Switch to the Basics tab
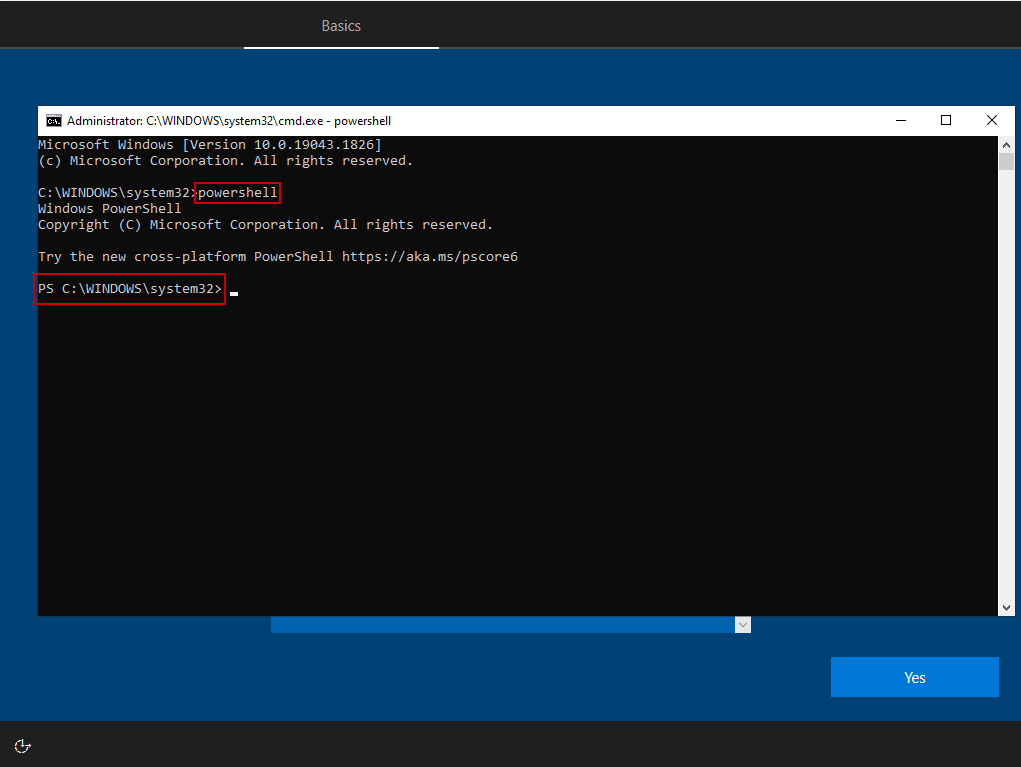Viewport: 1021px width, 767px height. tap(341, 26)
